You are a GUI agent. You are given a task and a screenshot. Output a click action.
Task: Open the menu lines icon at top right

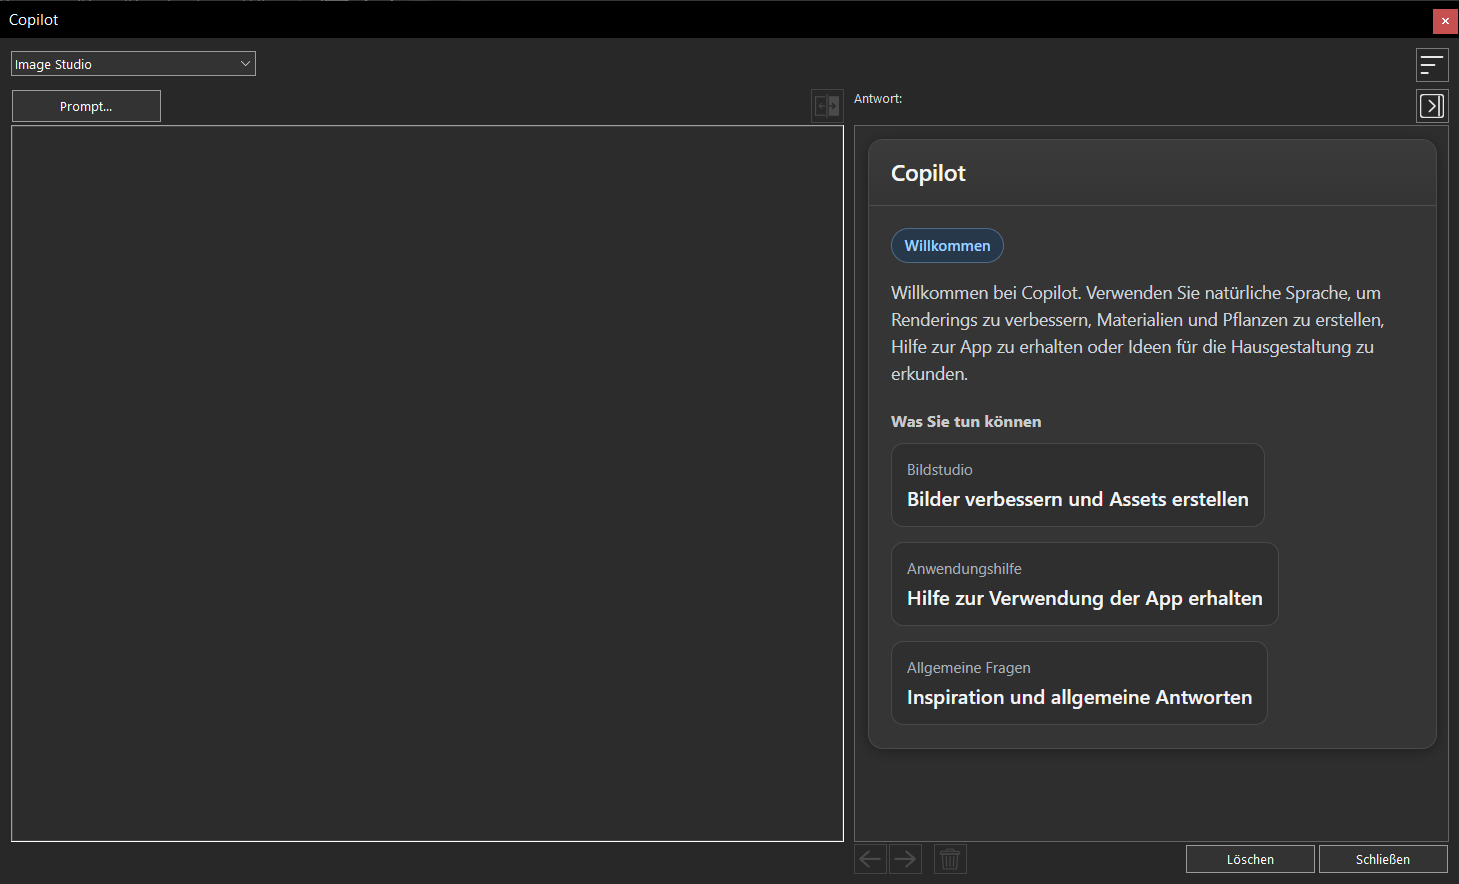point(1432,65)
